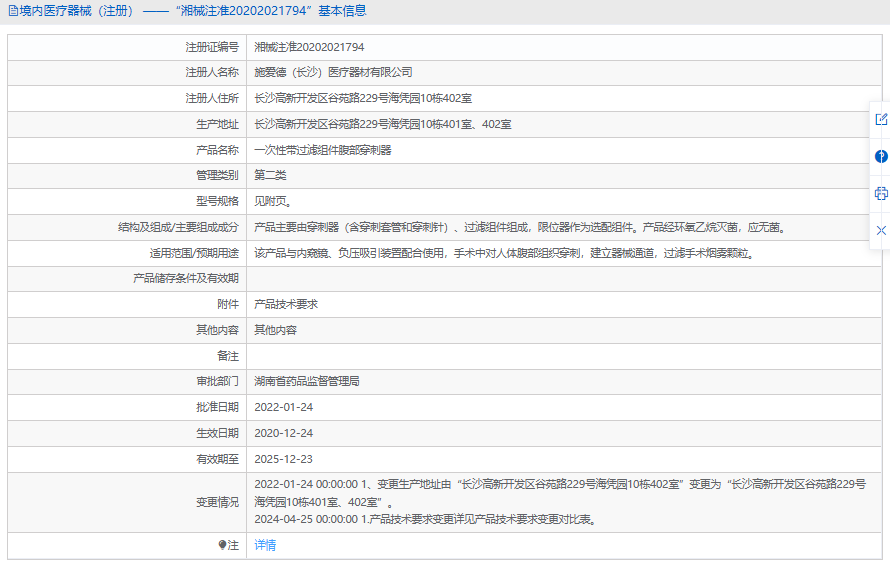The width and height of the screenshot is (890, 568).
Task: Click the effective date 2020-12-24
Action: click(284, 433)
